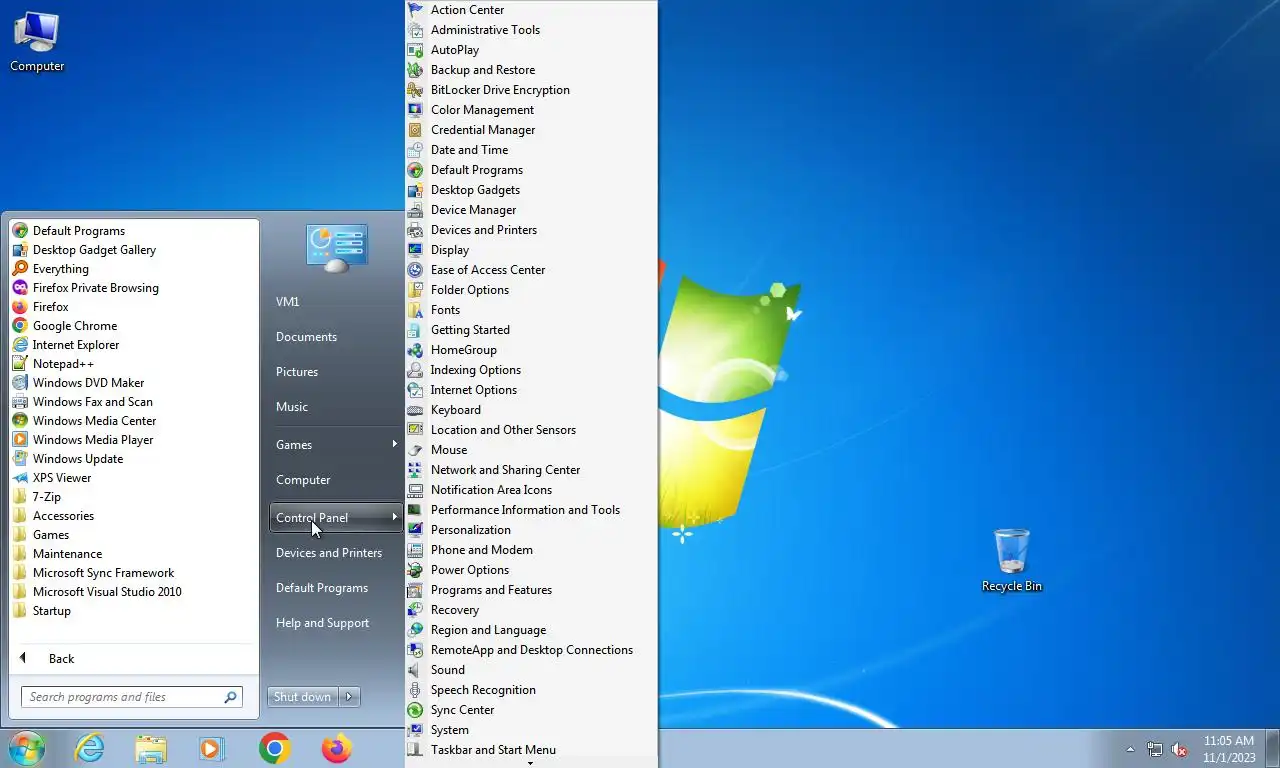1280x768 pixels.
Task: Click Network and Sharing Center icon
Action: [x=415, y=470]
